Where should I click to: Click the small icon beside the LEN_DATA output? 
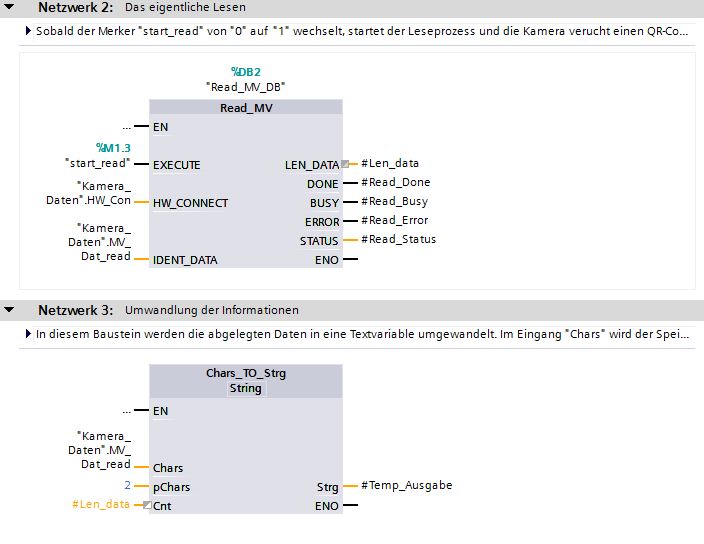click(x=345, y=164)
